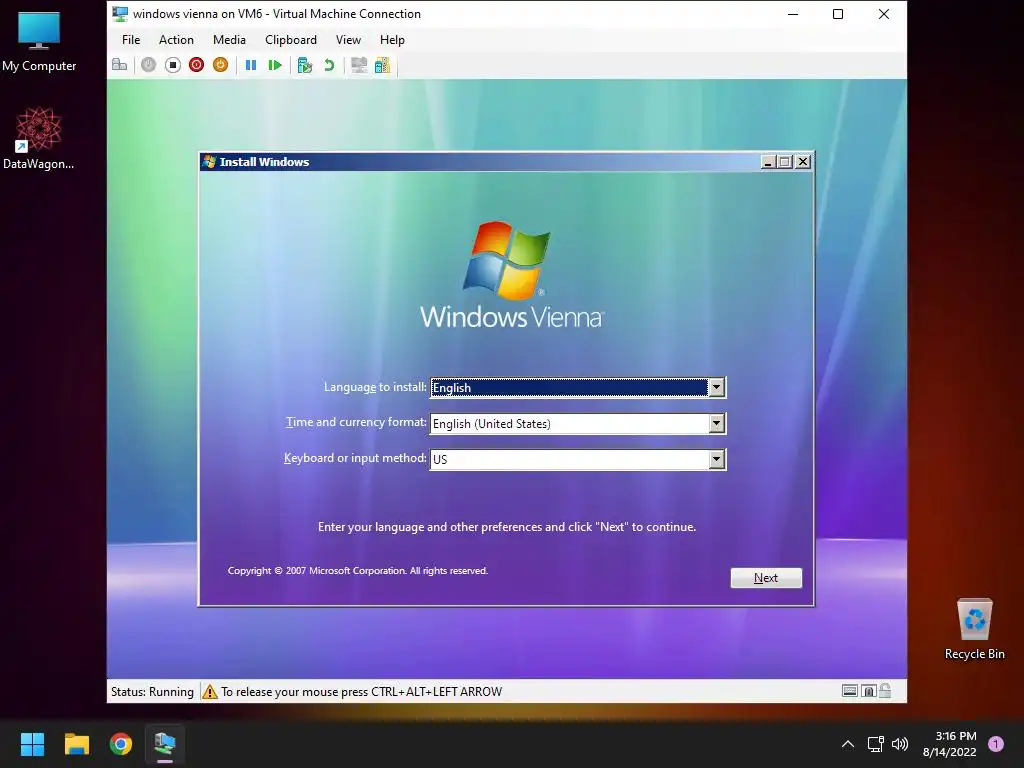
Task: Click the Language to install label
Action: pos(375,387)
